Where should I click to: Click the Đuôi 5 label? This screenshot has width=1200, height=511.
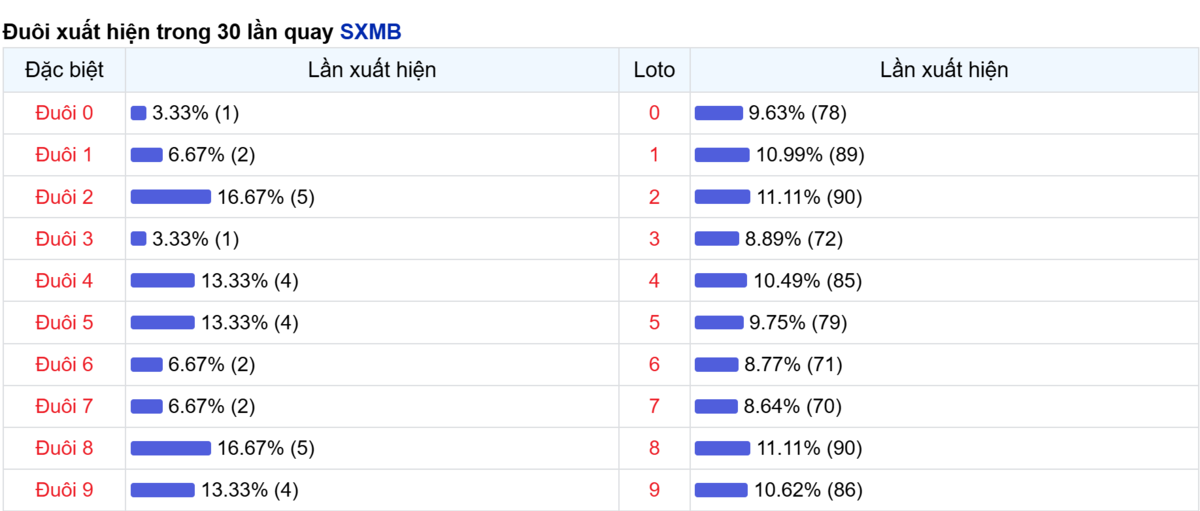pos(64,323)
